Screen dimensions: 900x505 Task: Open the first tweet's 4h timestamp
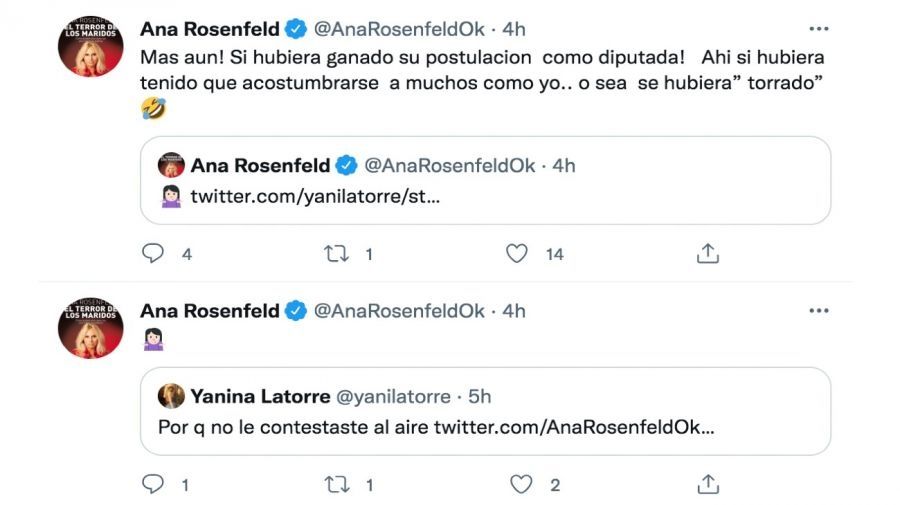(514, 29)
